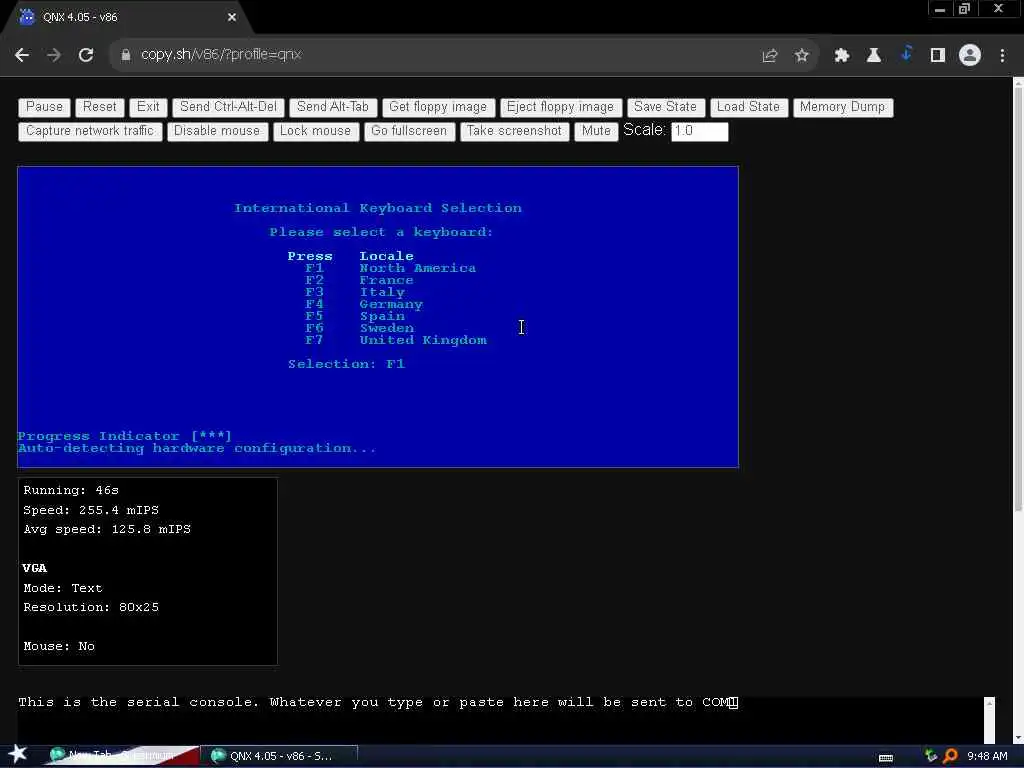Click Memory Dump button
The width and height of the screenshot is (1024, 768).
(843, 107)
